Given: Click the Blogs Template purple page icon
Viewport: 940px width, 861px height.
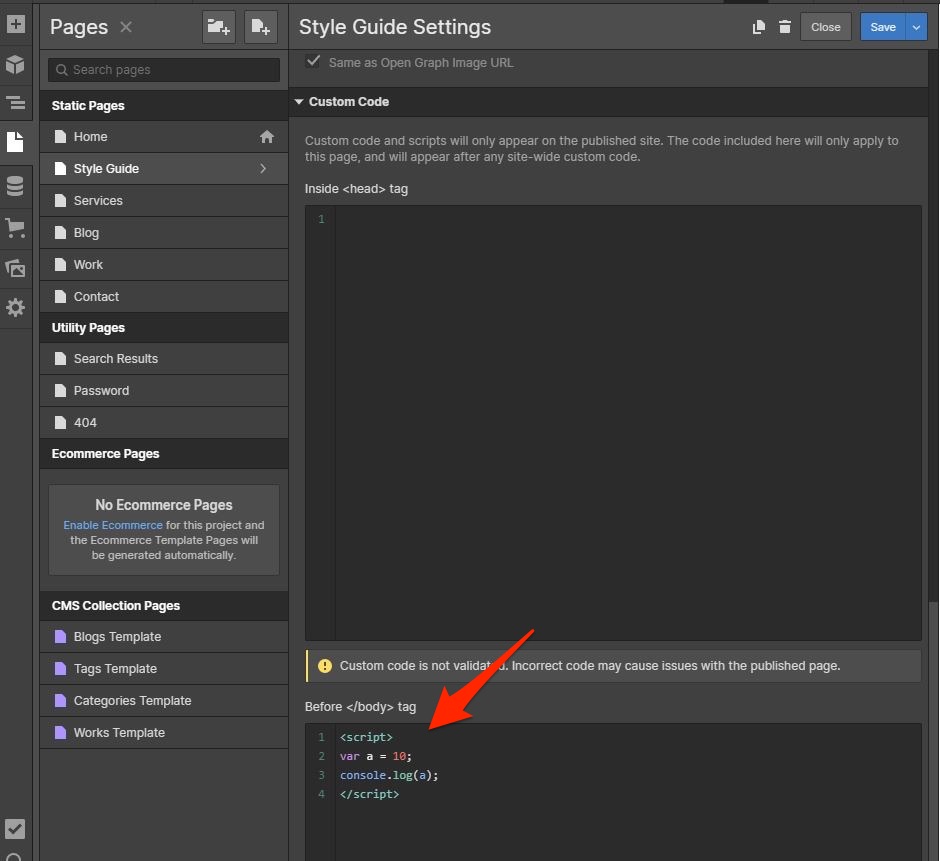Looking at the screenshot, I should [x=61, y=637].
